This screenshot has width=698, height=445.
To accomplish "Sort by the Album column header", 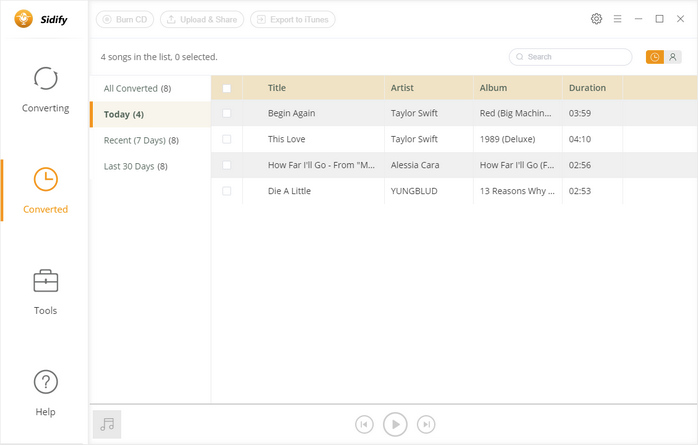I will (x=518, y=88).
